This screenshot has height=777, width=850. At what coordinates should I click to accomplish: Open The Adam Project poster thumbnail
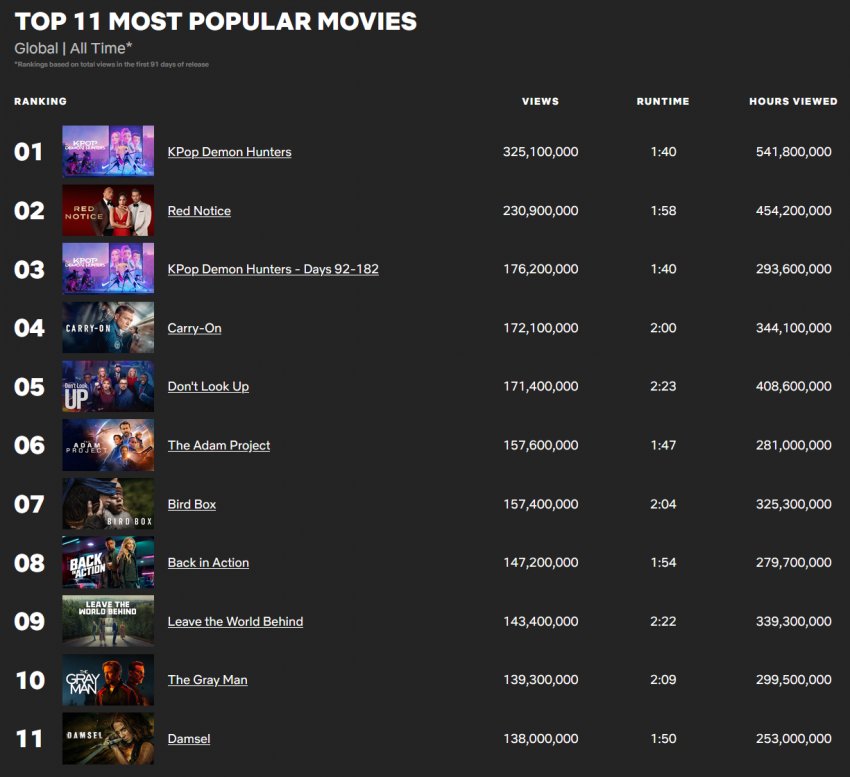[108, 445]
